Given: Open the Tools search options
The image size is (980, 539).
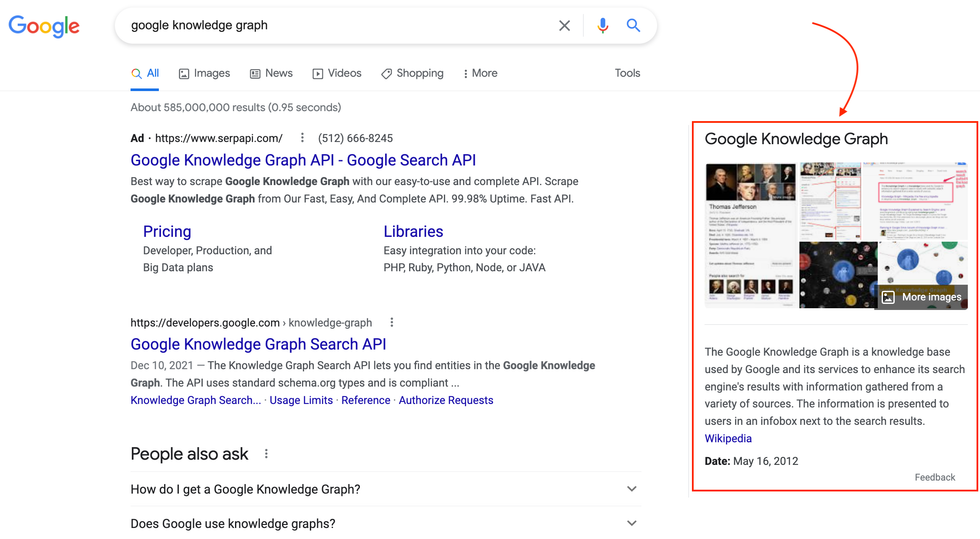Looking at the screenshot, I should click(x=627, y=73).
